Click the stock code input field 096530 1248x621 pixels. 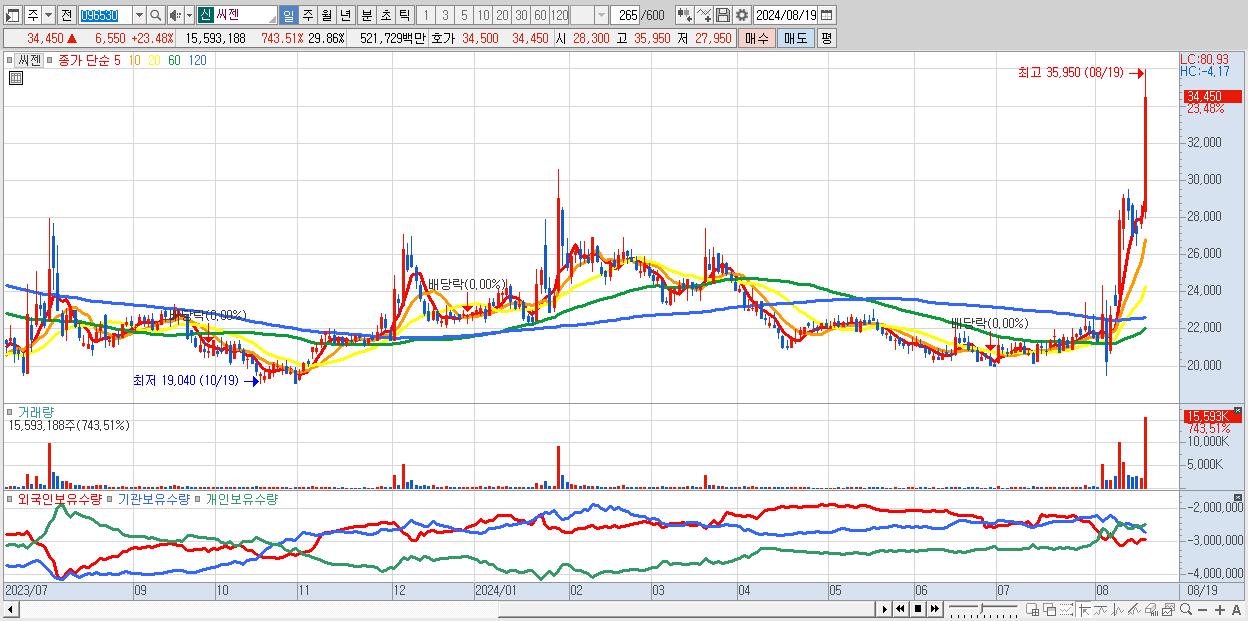pos(105,15)
